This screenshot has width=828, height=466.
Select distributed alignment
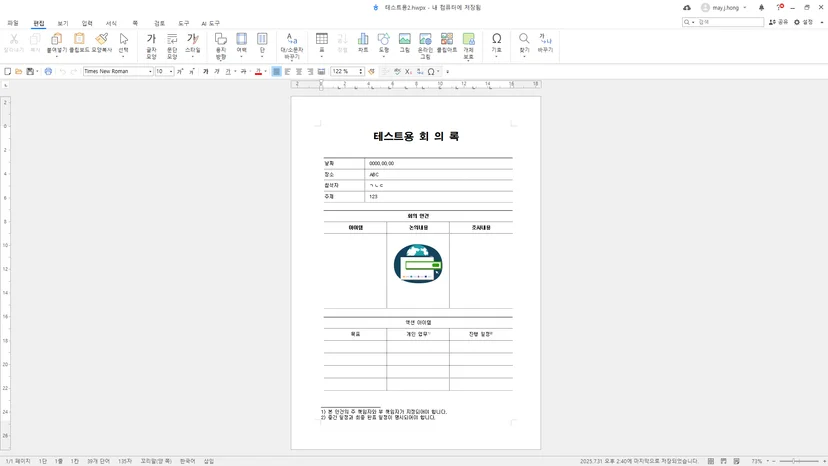321,71
